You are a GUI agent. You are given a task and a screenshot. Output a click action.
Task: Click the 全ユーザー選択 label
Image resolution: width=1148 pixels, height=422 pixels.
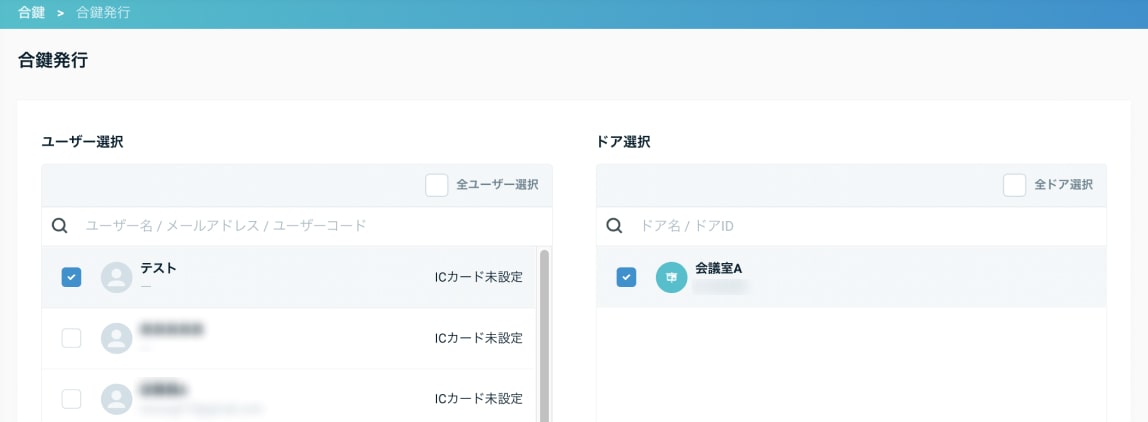[498, 185]
